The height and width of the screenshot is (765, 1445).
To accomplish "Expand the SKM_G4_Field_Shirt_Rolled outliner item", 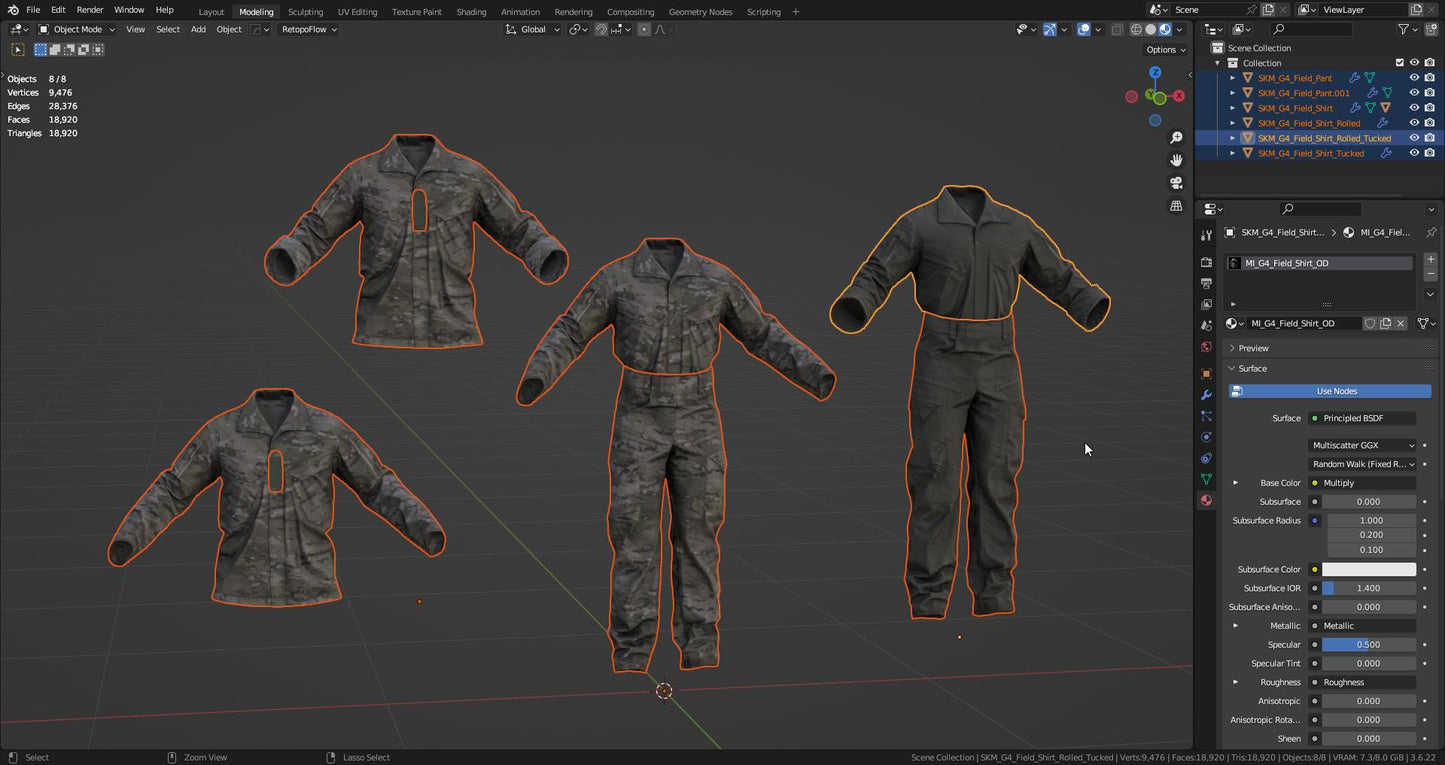I will coord(1232,122).
